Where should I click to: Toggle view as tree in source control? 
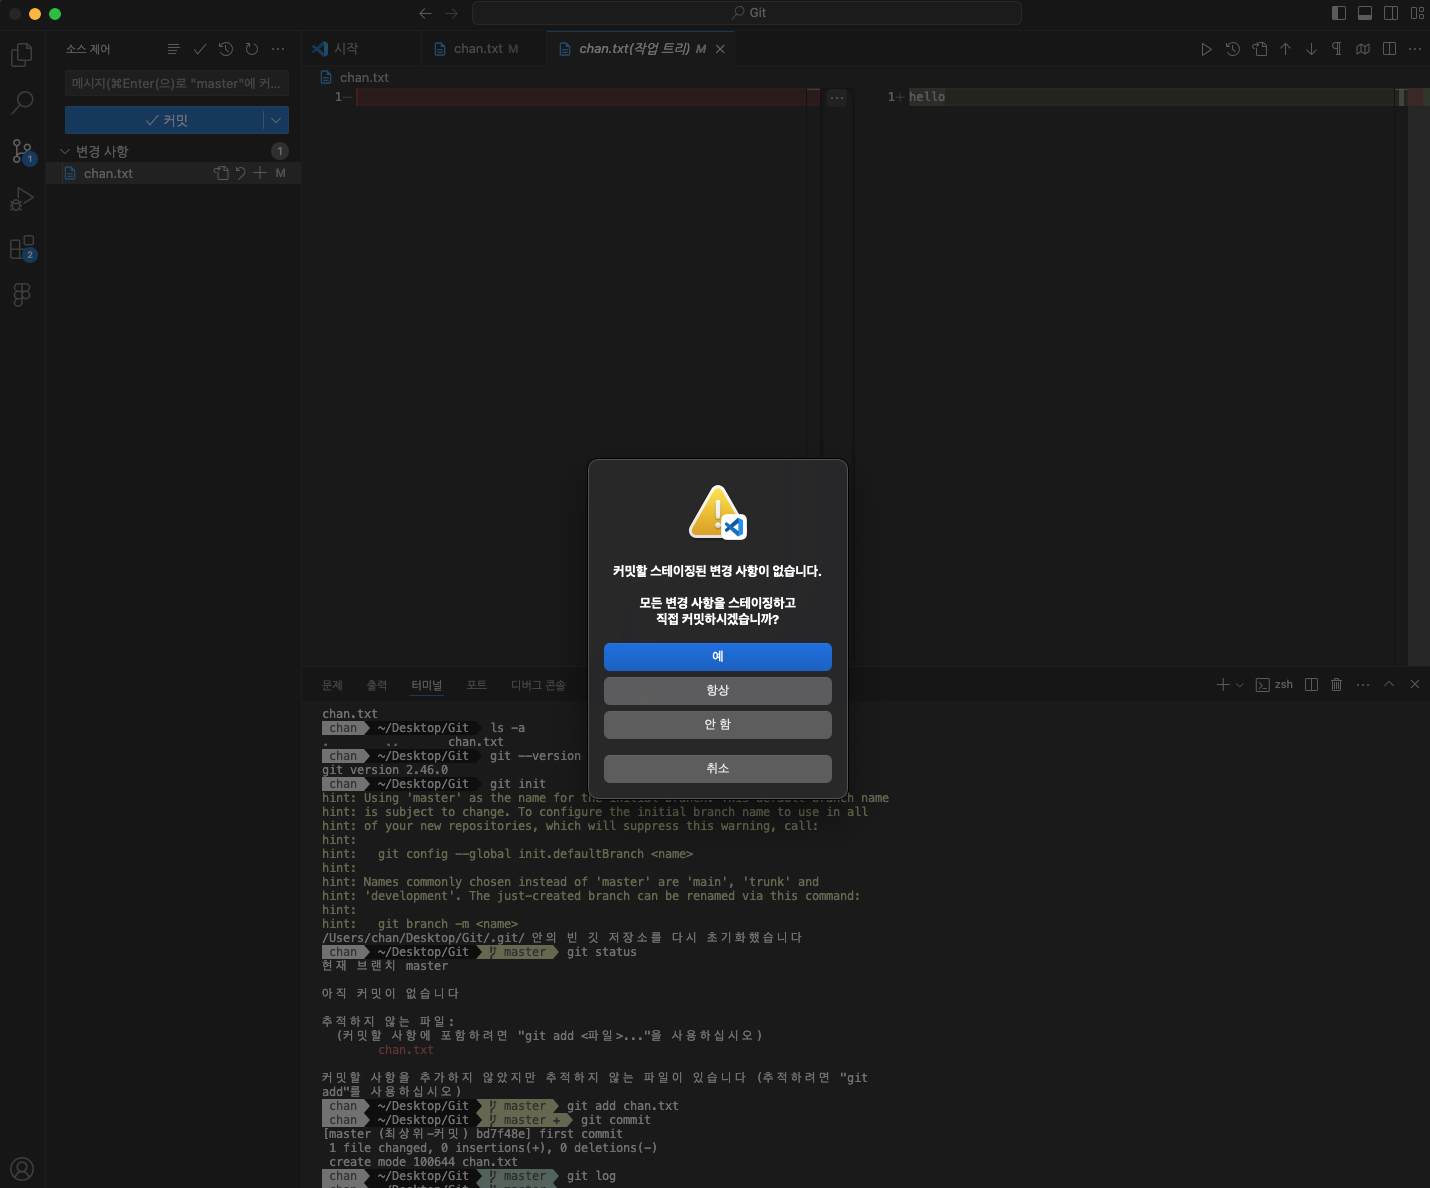click(x=174, y=49)
